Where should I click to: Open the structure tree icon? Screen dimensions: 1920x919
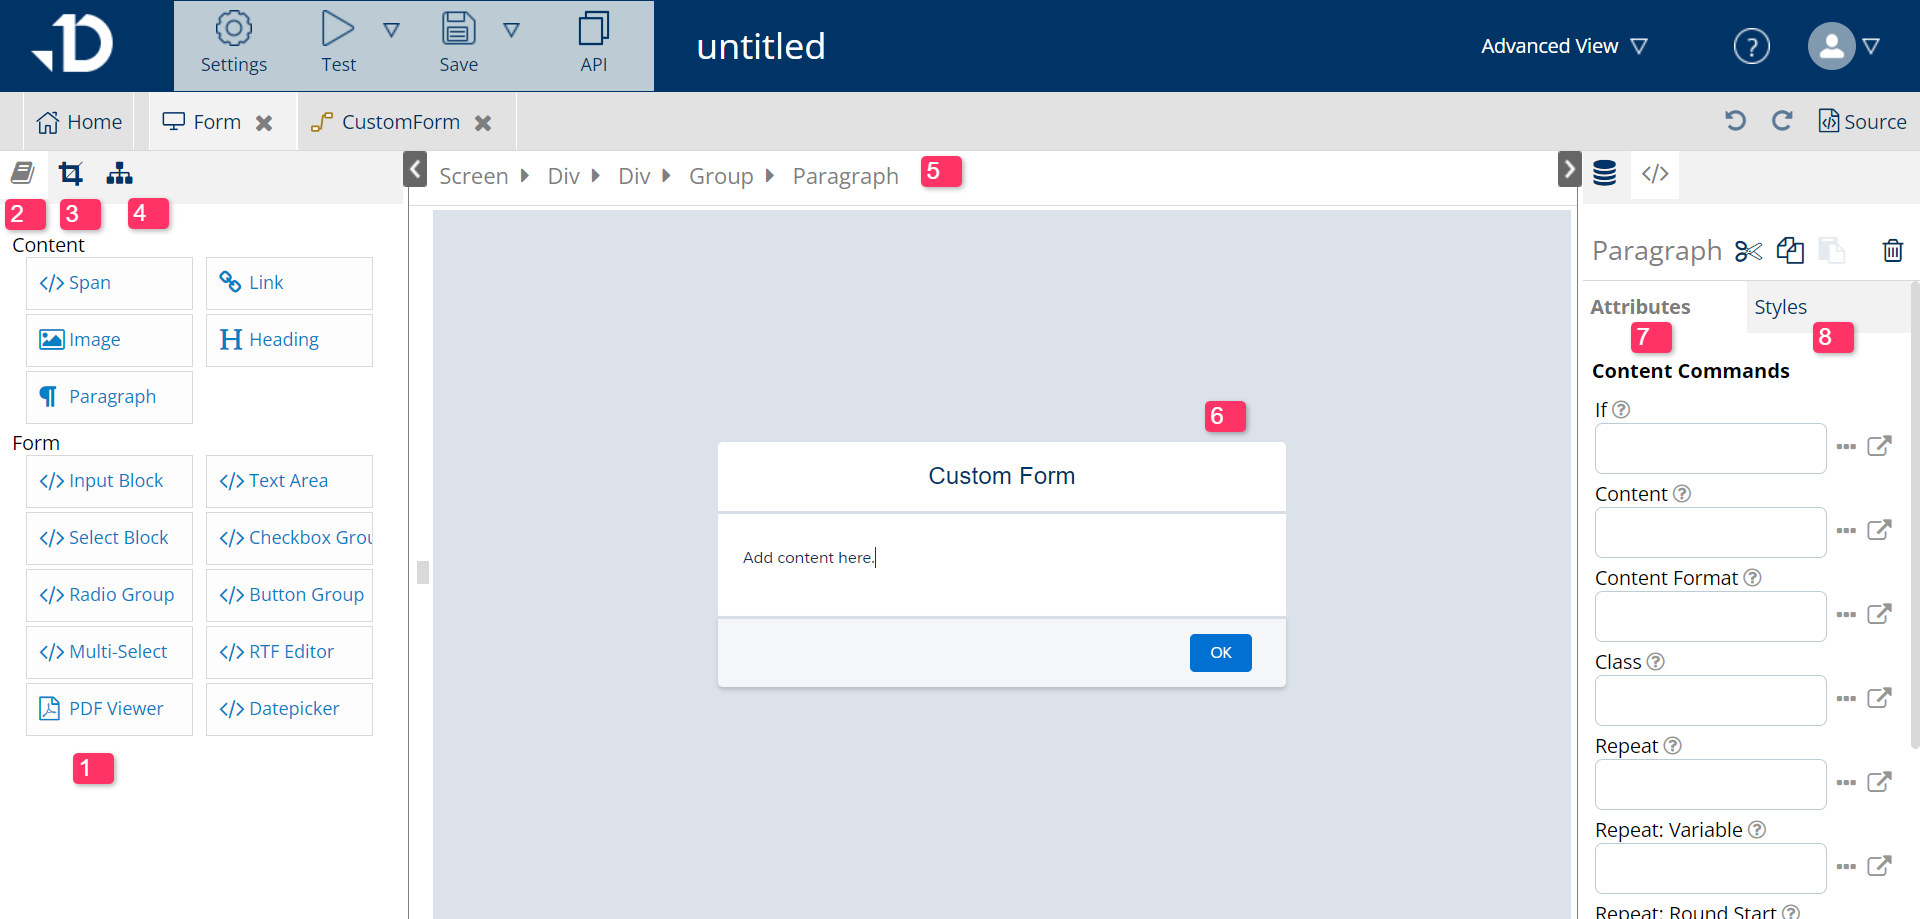coord(120,174)
